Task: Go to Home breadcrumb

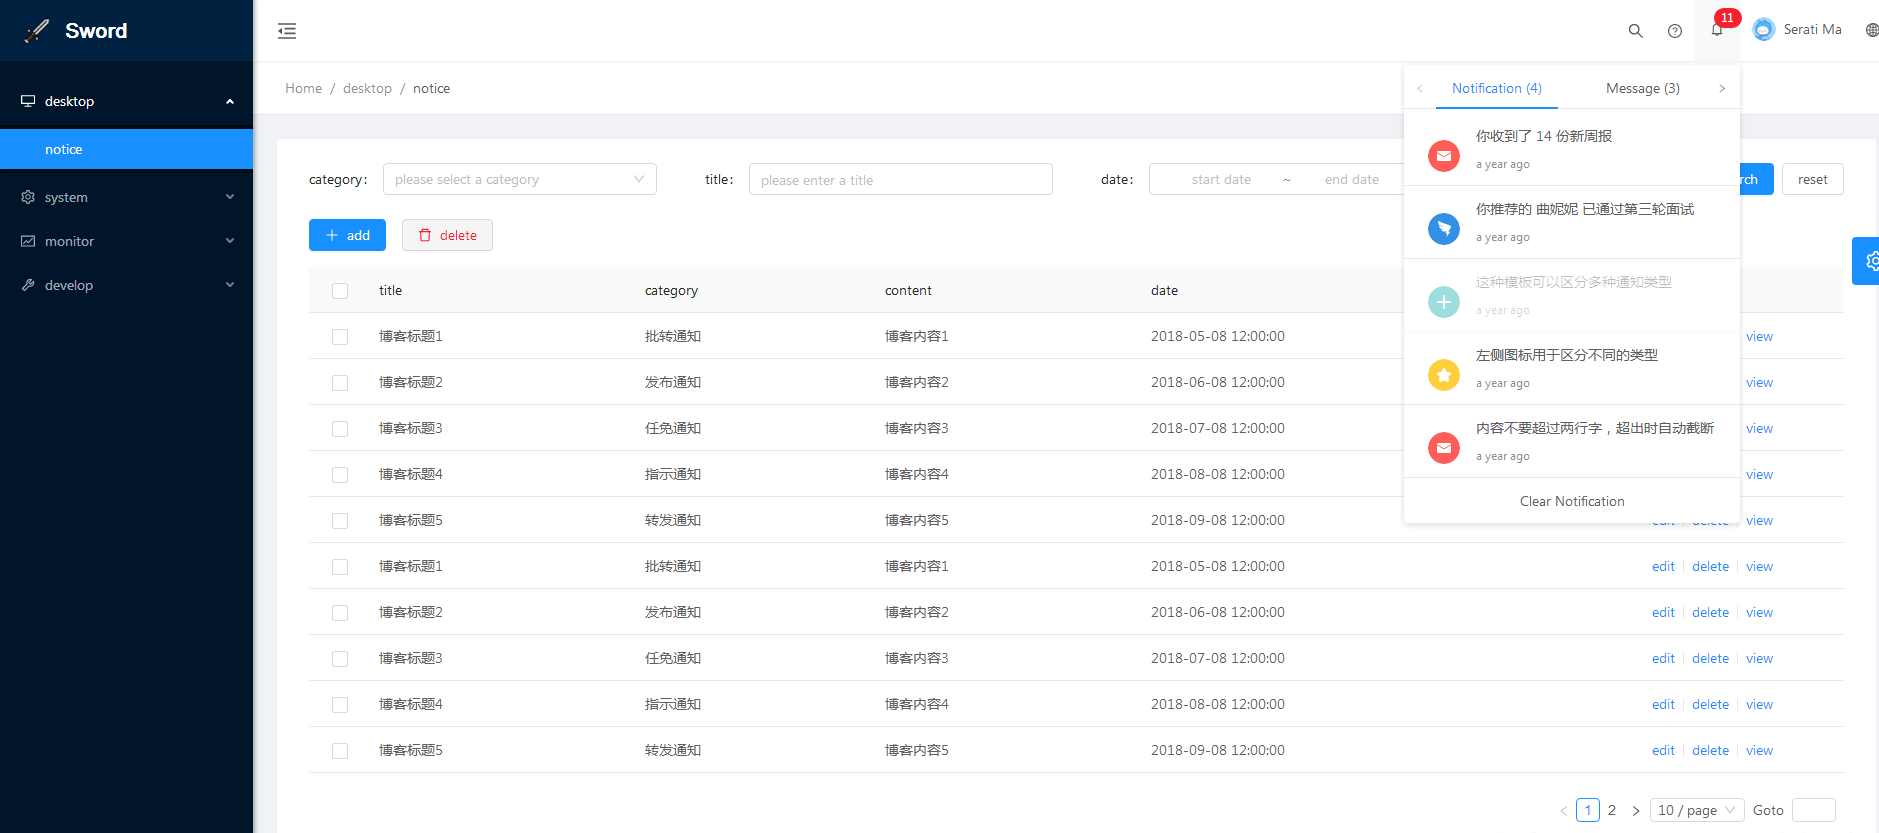Action: coord(303,88)
